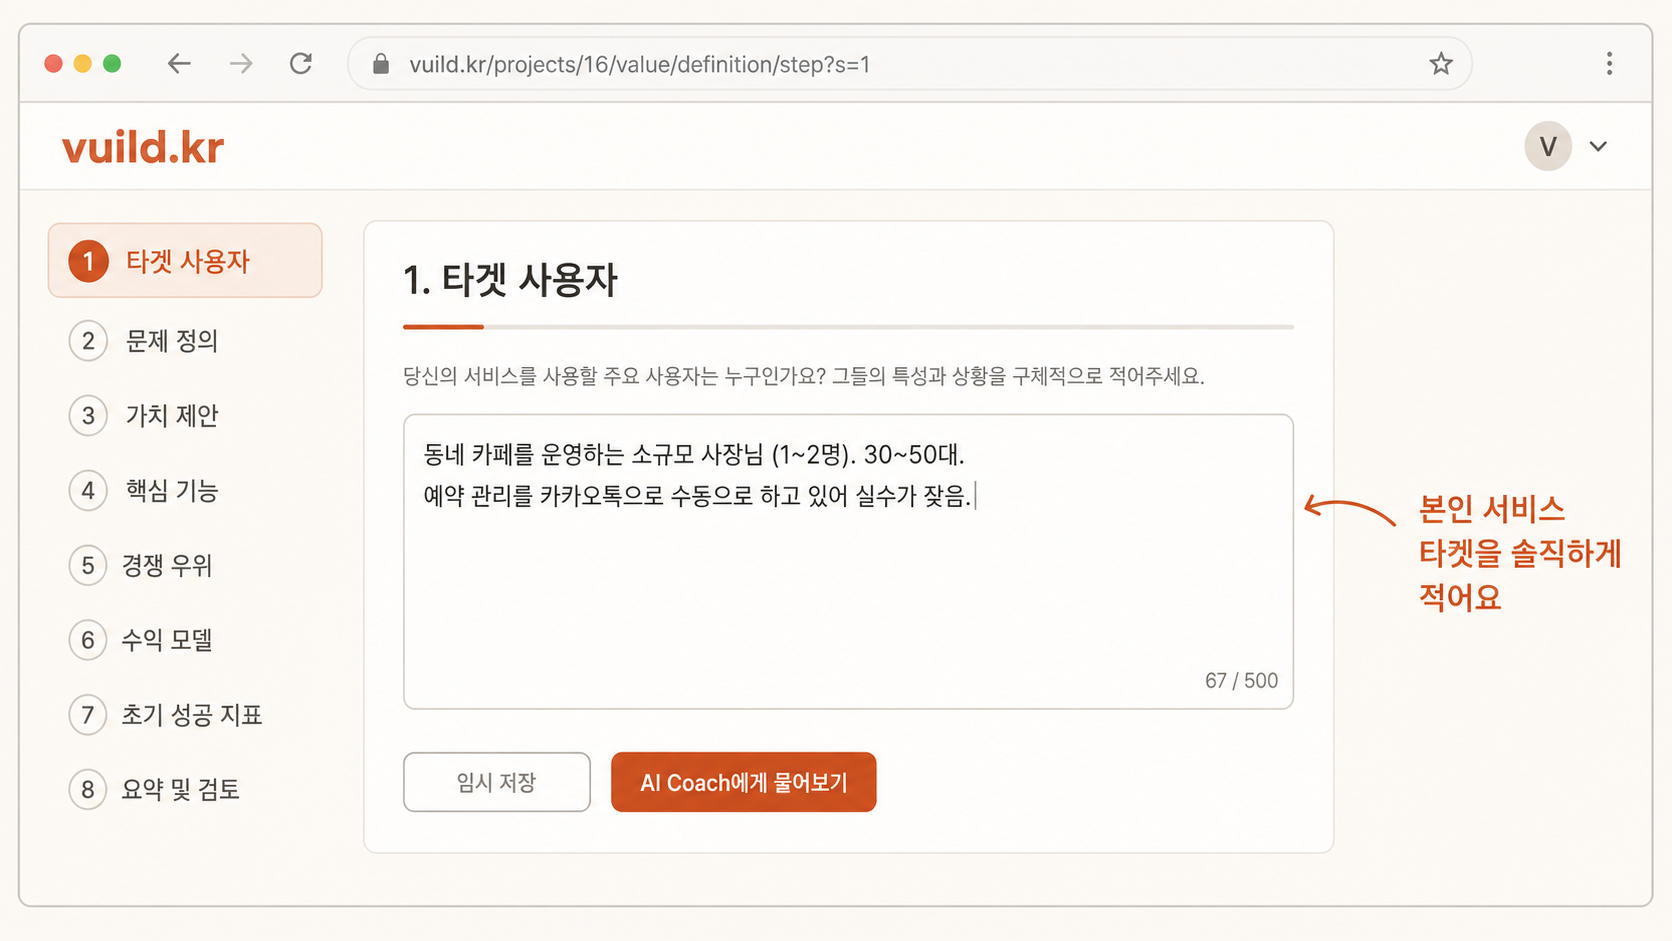Viewport: 1672px width, 941px height.
Task: Expand the account dropdown chevron
Action: coord(1598,146)
